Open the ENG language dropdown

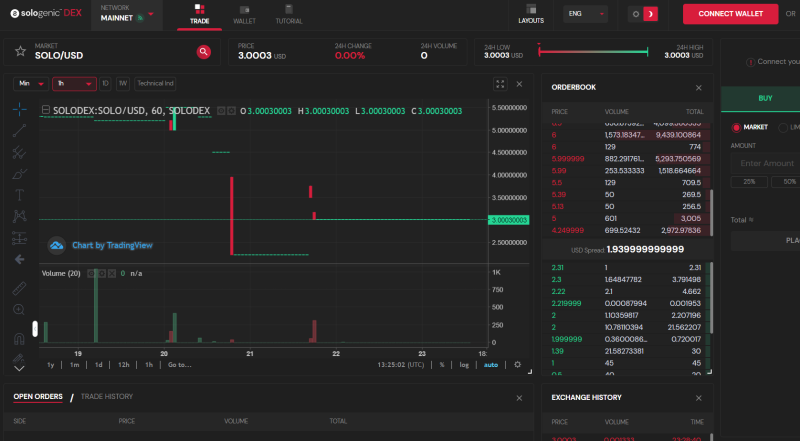click(586, 14)
